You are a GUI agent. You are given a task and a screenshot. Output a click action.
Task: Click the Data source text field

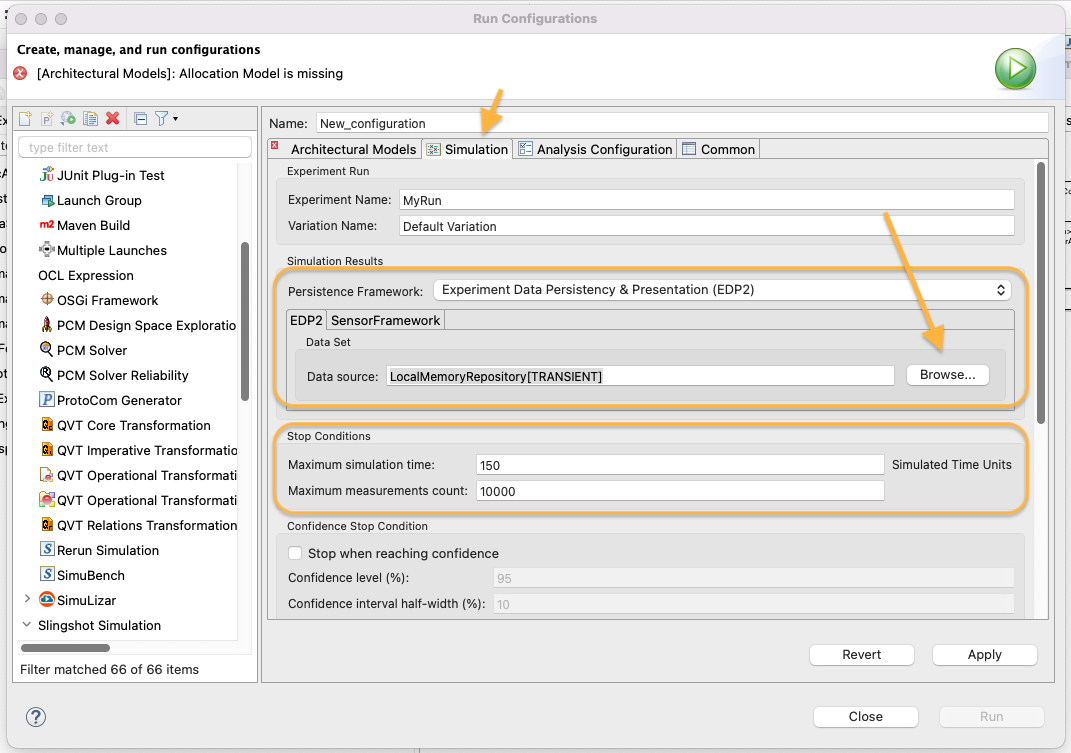click(640, 376)
